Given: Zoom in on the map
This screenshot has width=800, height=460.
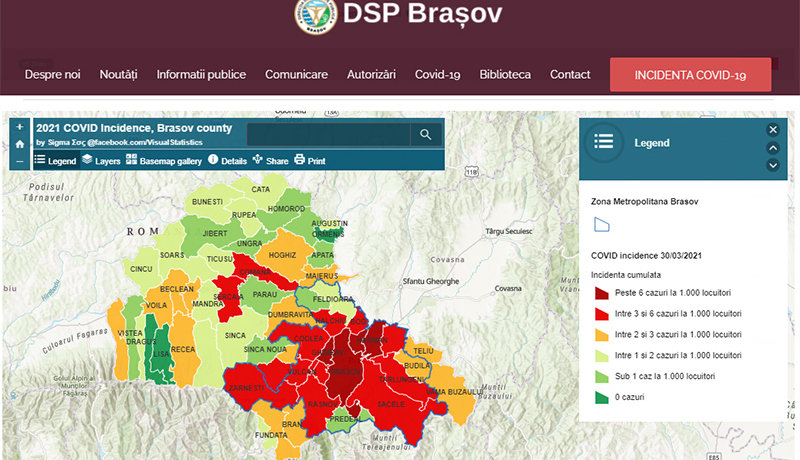Looking at the screenshot, I should pyautogui.click(x=19, y=127).
